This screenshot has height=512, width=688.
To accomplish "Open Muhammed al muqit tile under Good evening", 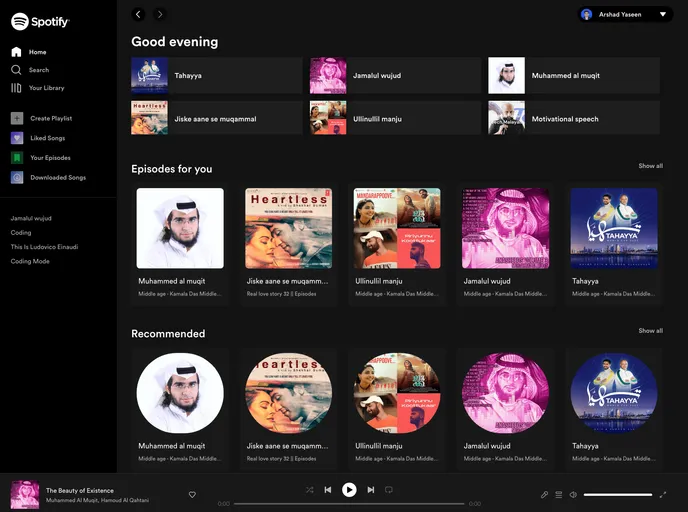I will pyautogui.click(x=574, y=75).
